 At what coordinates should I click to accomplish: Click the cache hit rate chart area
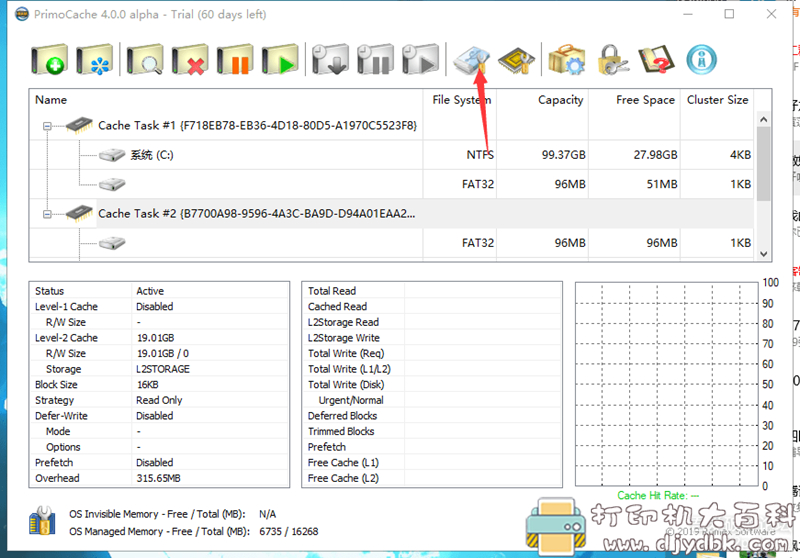(x=666, y=385)
